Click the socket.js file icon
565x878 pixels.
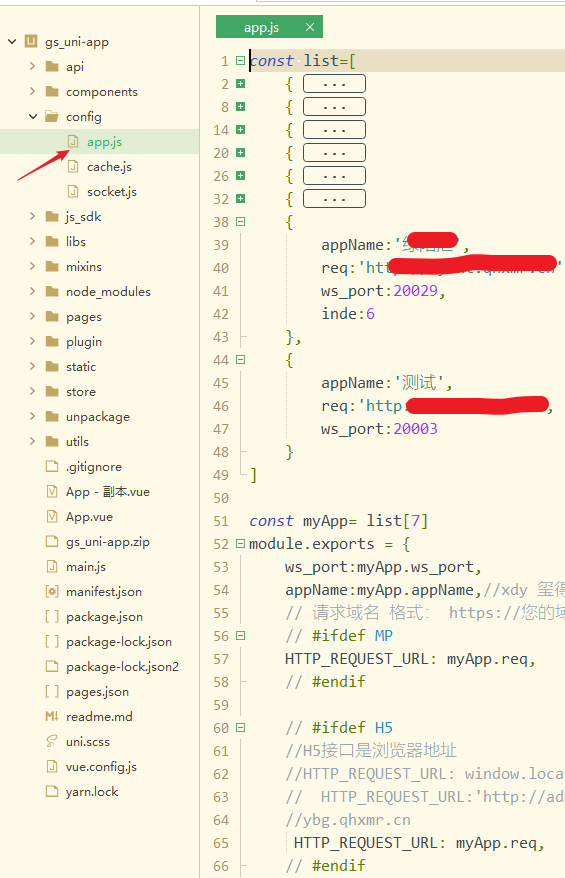(73, 192)
